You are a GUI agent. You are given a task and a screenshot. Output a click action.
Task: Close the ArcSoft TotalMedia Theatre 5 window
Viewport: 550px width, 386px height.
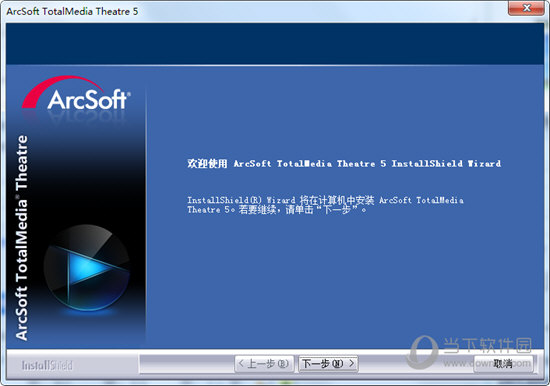pos(526,8)
